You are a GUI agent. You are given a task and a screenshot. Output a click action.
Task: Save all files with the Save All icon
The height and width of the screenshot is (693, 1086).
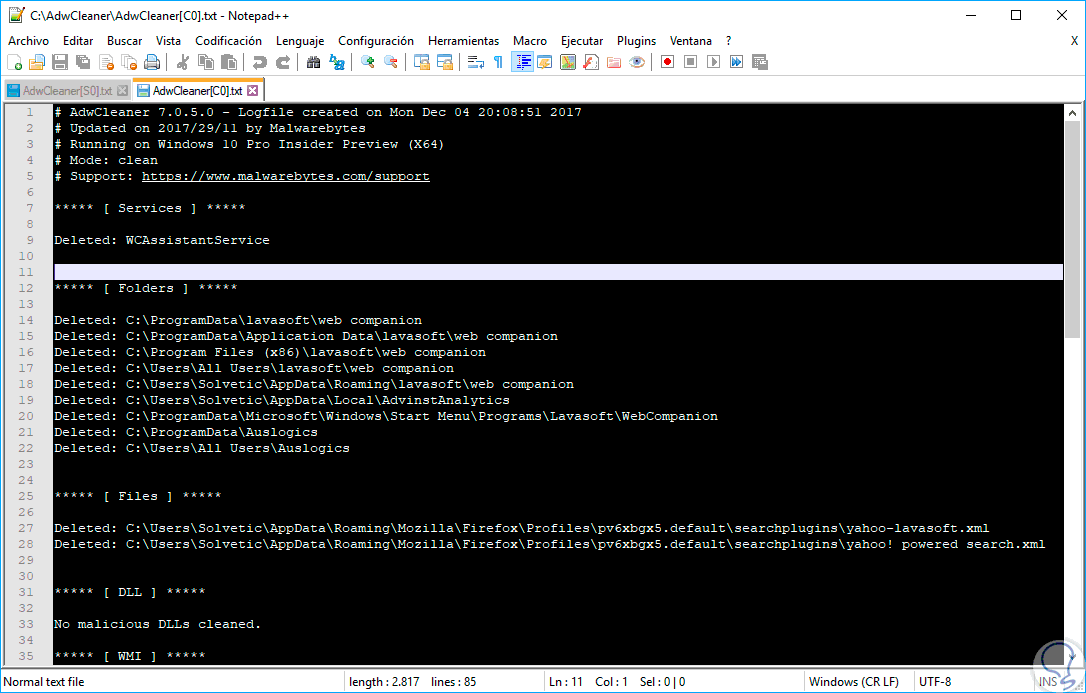point(83,62)
